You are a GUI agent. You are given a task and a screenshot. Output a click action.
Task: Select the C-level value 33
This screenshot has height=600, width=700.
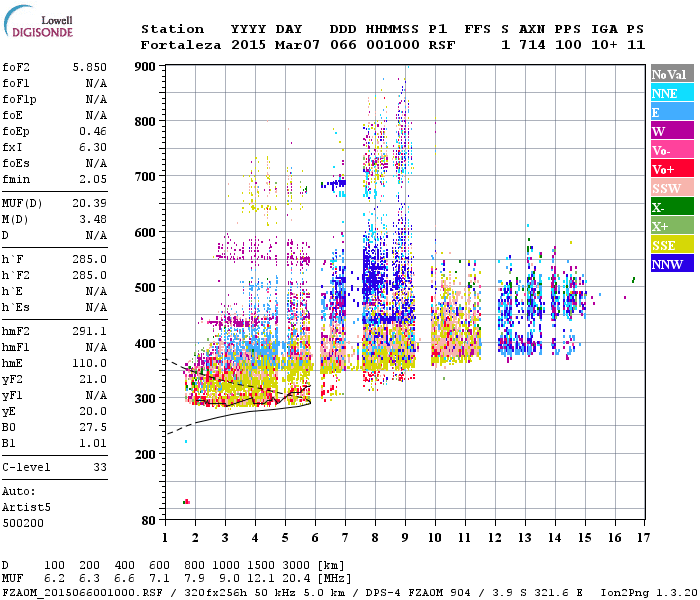tap(99, 467)
